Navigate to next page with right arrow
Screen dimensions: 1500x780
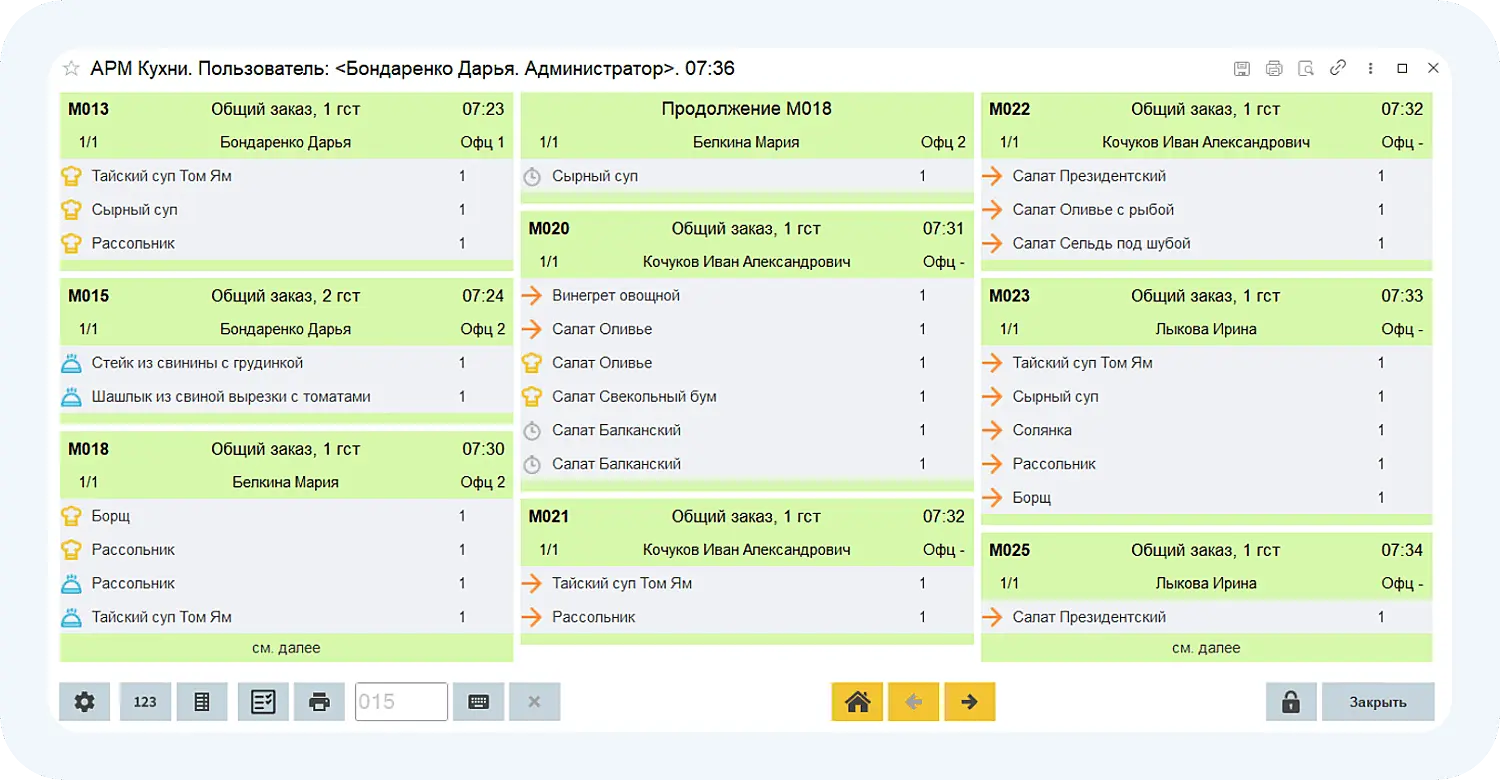pyautogui.click(x=969, y=702)
